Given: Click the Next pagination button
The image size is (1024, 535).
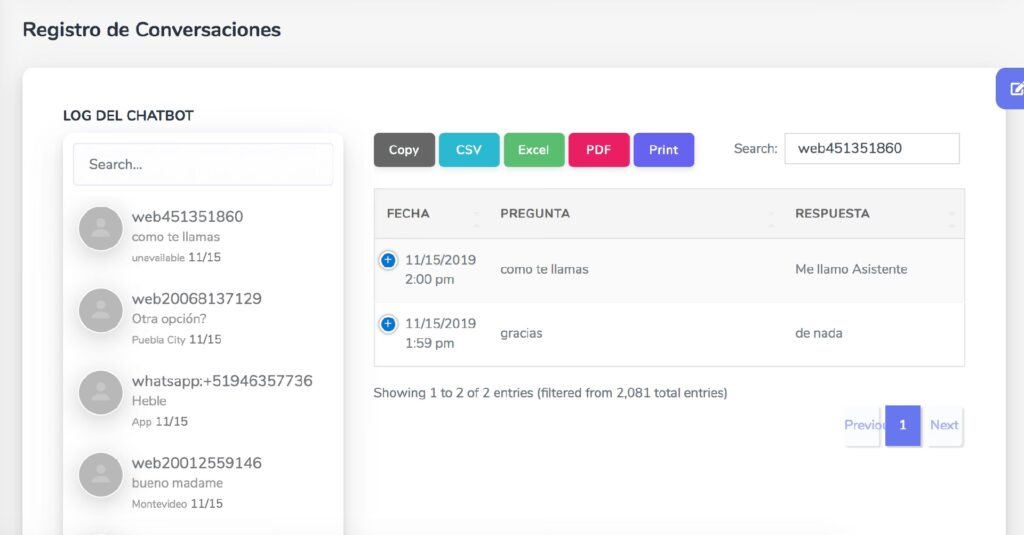Looking at the screenshot, I should 944,425.
